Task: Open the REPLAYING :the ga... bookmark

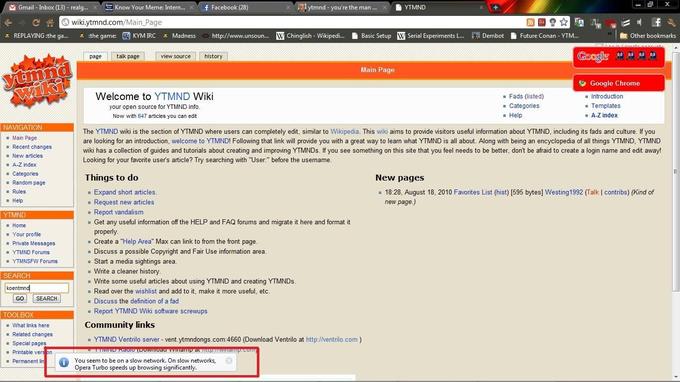Action: point(36,36)
